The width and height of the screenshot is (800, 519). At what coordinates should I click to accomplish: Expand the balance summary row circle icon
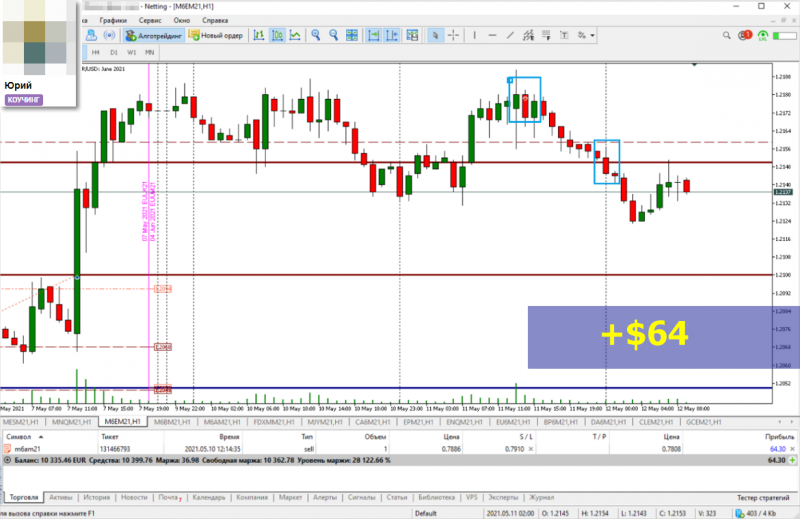coord(7,460)
